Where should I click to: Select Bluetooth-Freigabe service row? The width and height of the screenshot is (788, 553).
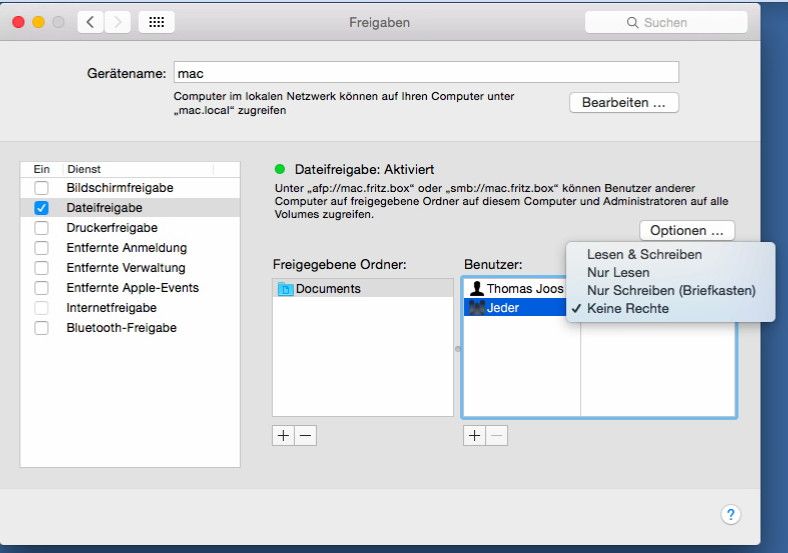point(130,328)
